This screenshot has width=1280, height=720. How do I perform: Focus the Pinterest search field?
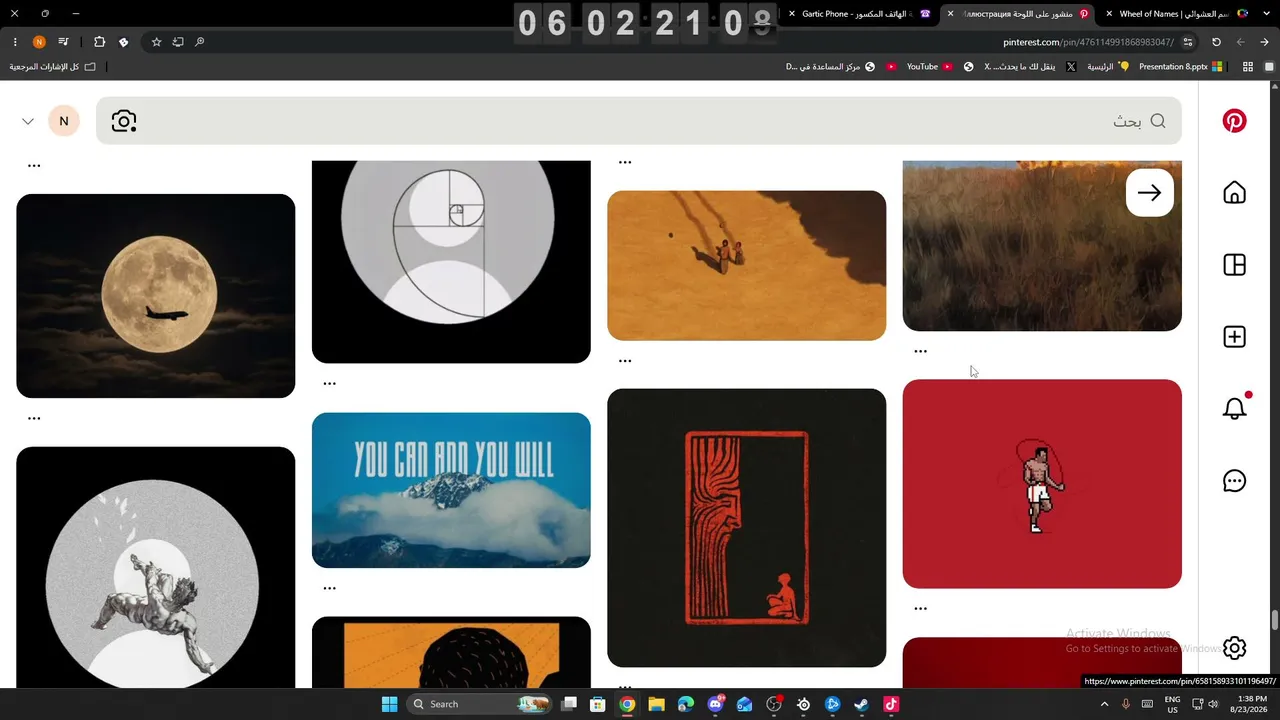point(639,121)
